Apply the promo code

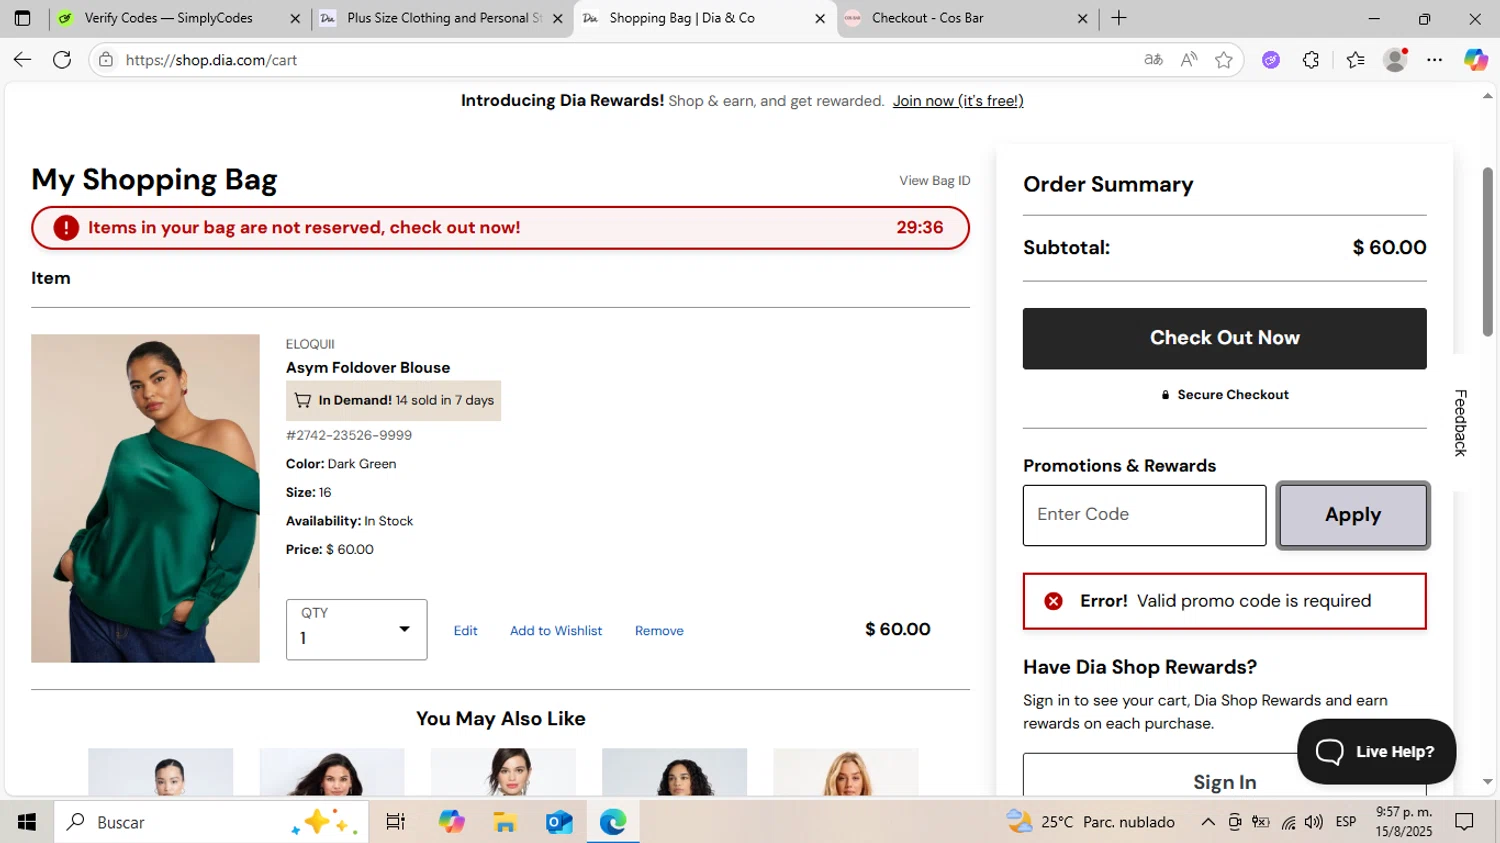(1353, 515)
